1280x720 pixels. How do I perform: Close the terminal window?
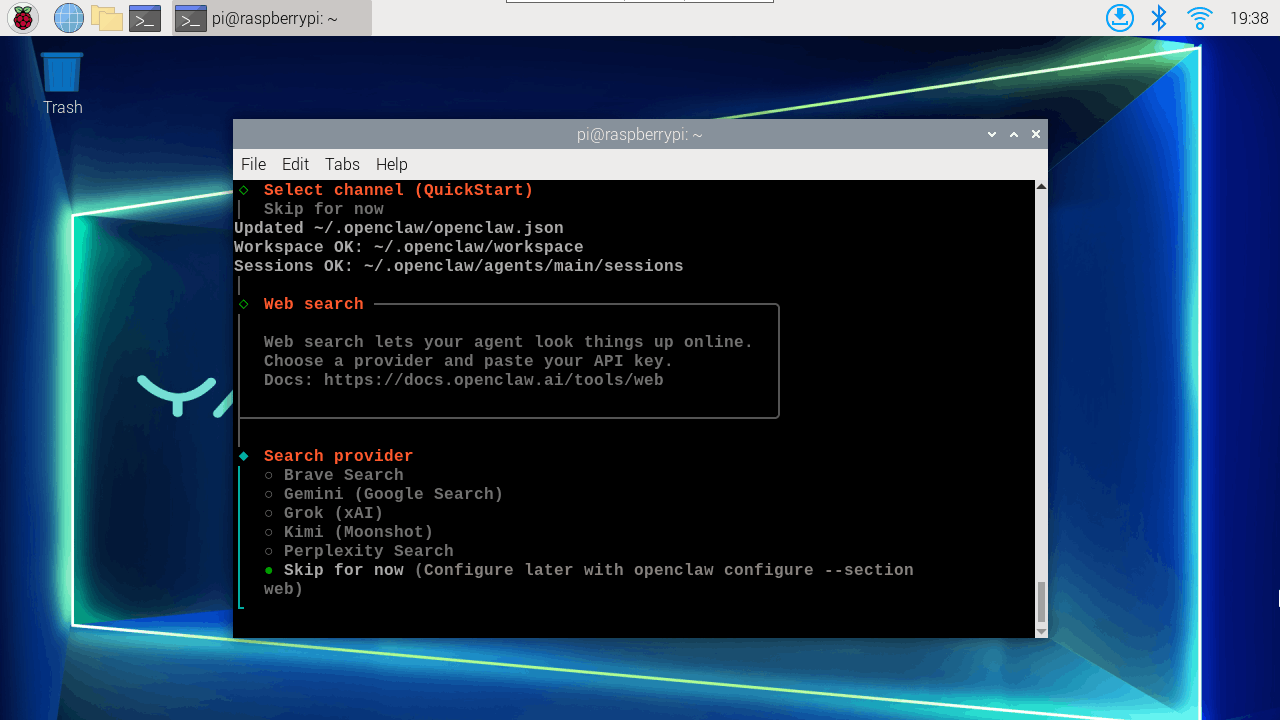pyautogui.click(x=1036, y=134)
